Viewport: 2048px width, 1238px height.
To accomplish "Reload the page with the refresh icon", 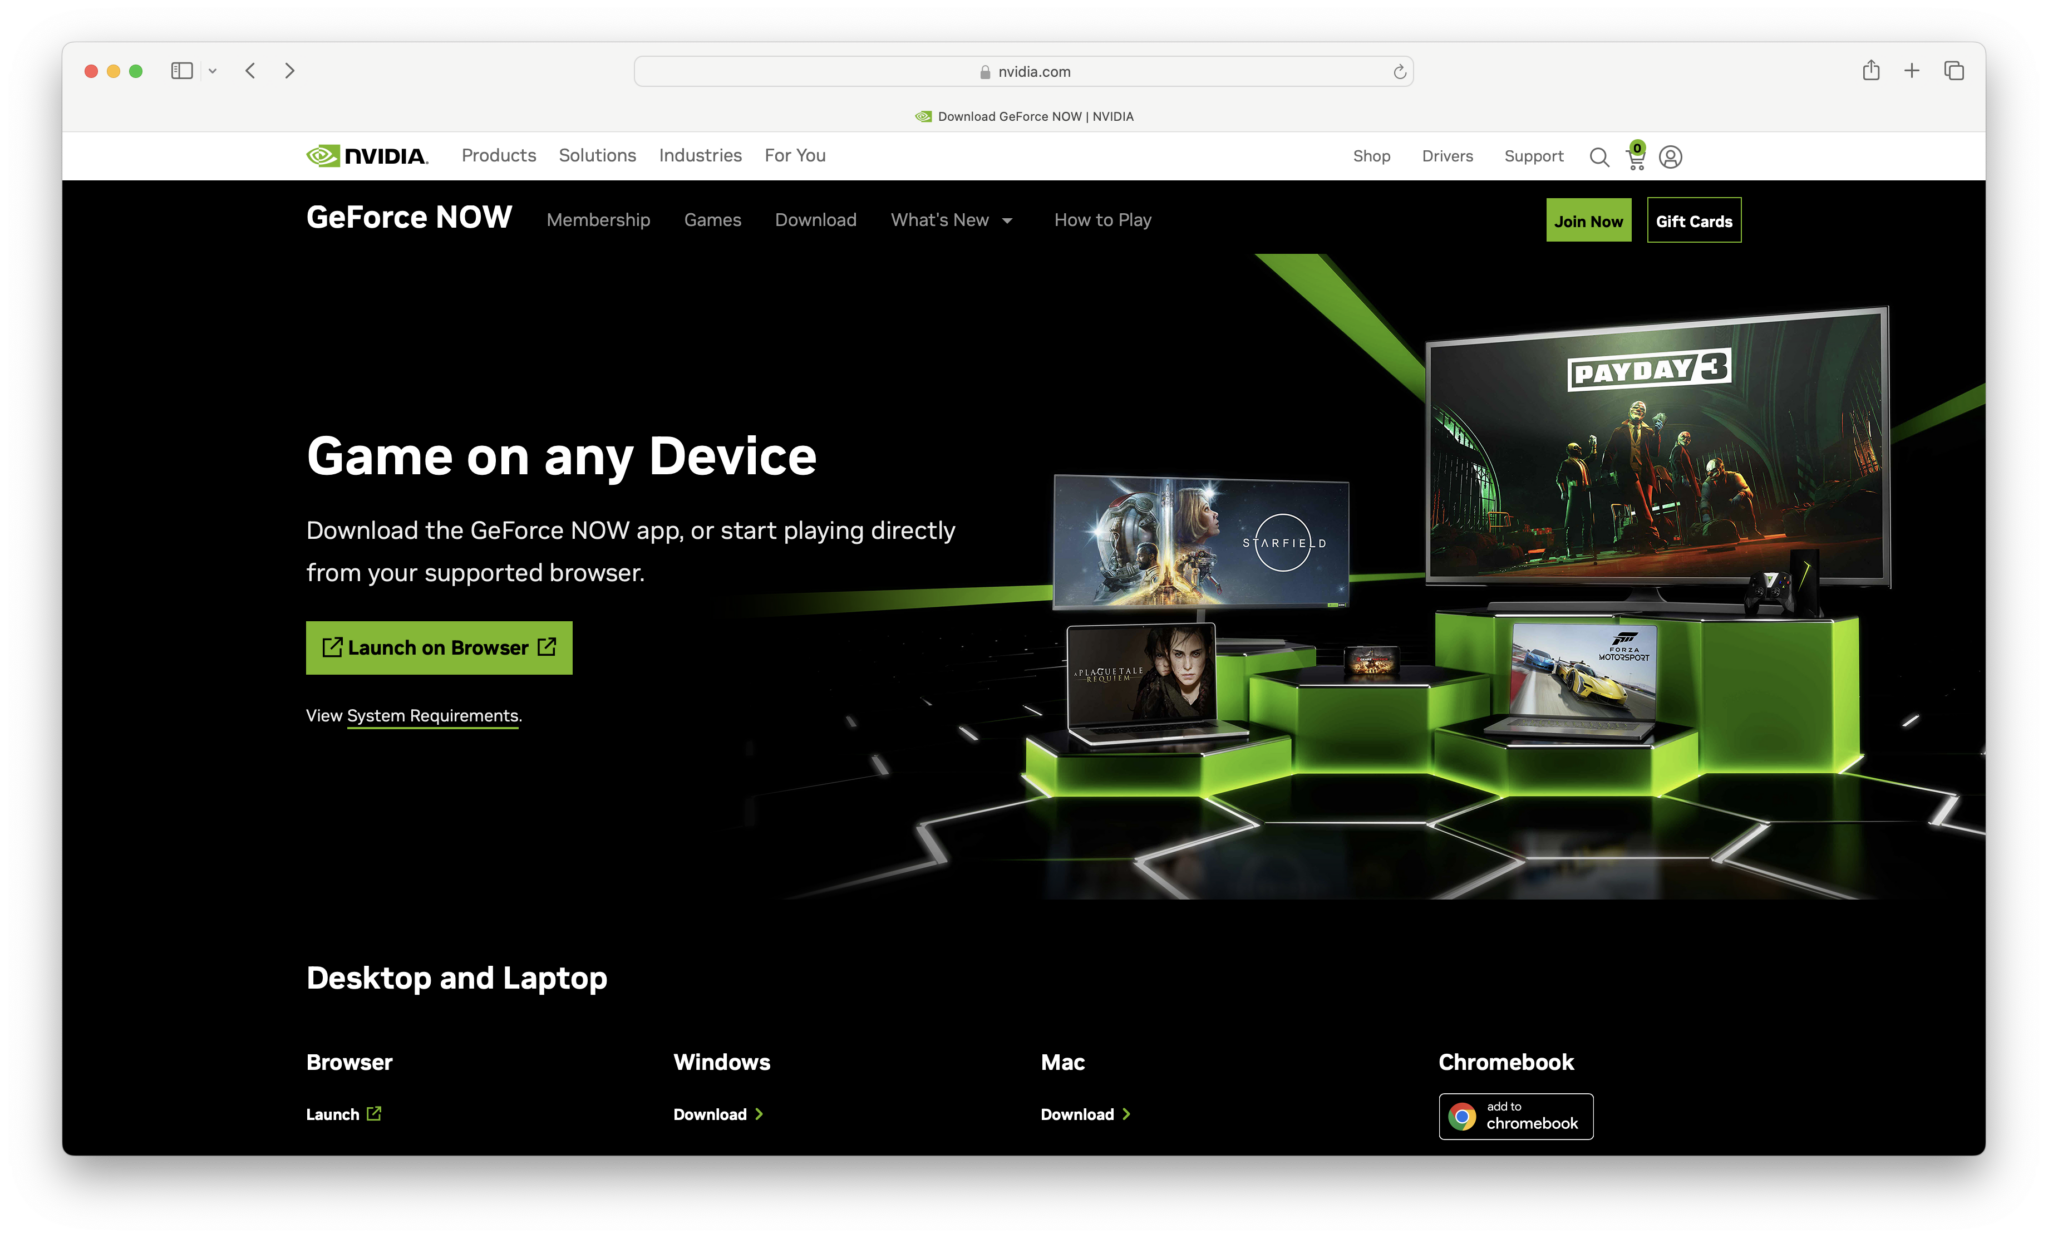I will [1399, 72].
